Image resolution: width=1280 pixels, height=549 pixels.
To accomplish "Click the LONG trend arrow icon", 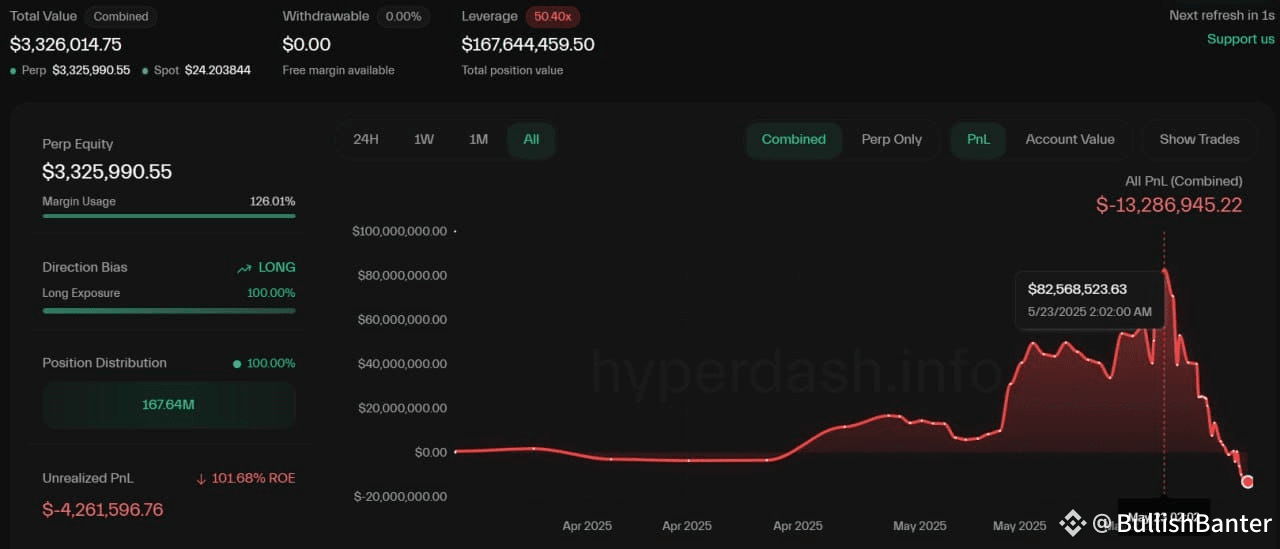I will [244, 268].
